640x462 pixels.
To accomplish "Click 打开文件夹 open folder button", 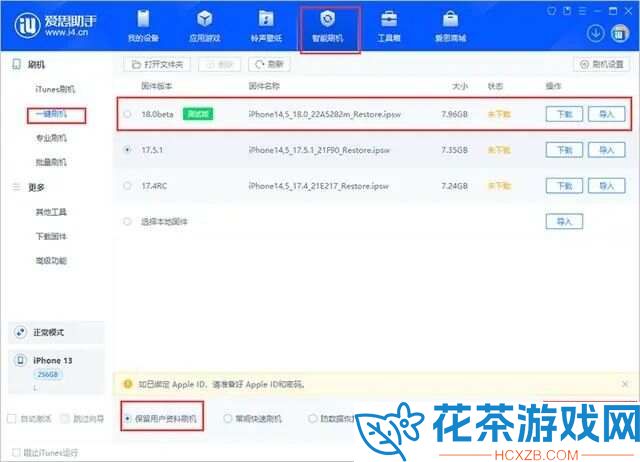I will [157, 64].
